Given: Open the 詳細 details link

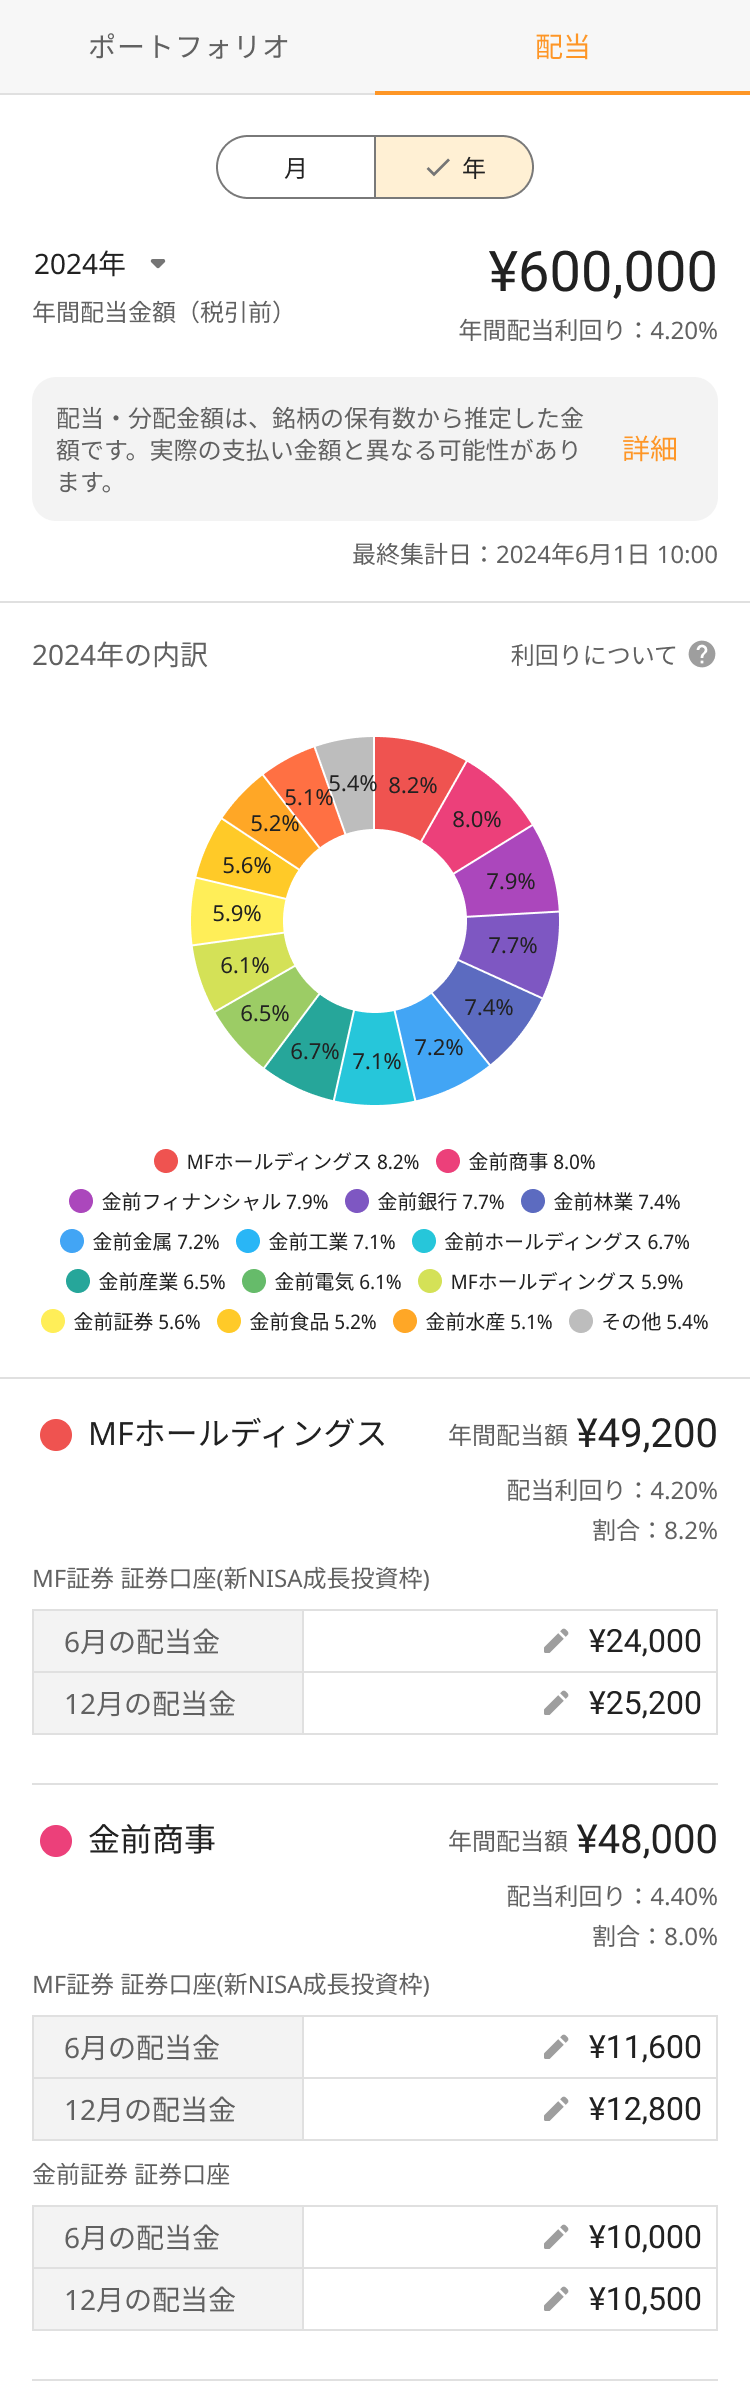Looking at the screenshot, I should [x=650, y=449].
